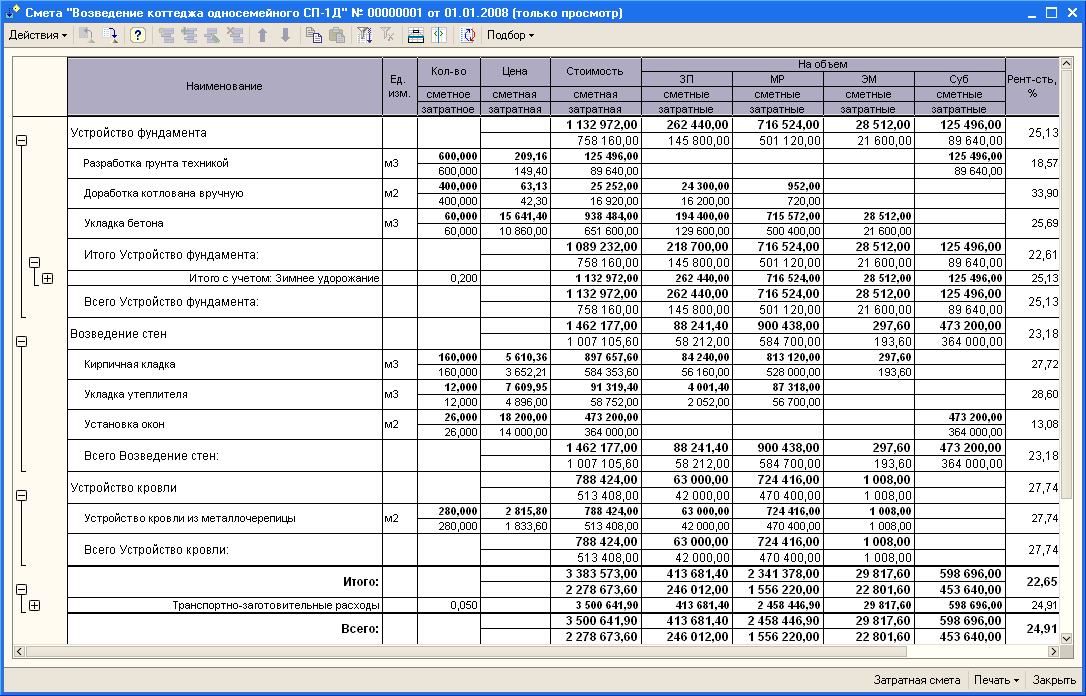Screen dimensions: 1086x696
Task: Click the Затратная смета button
Action: click(x=916, y=680)
